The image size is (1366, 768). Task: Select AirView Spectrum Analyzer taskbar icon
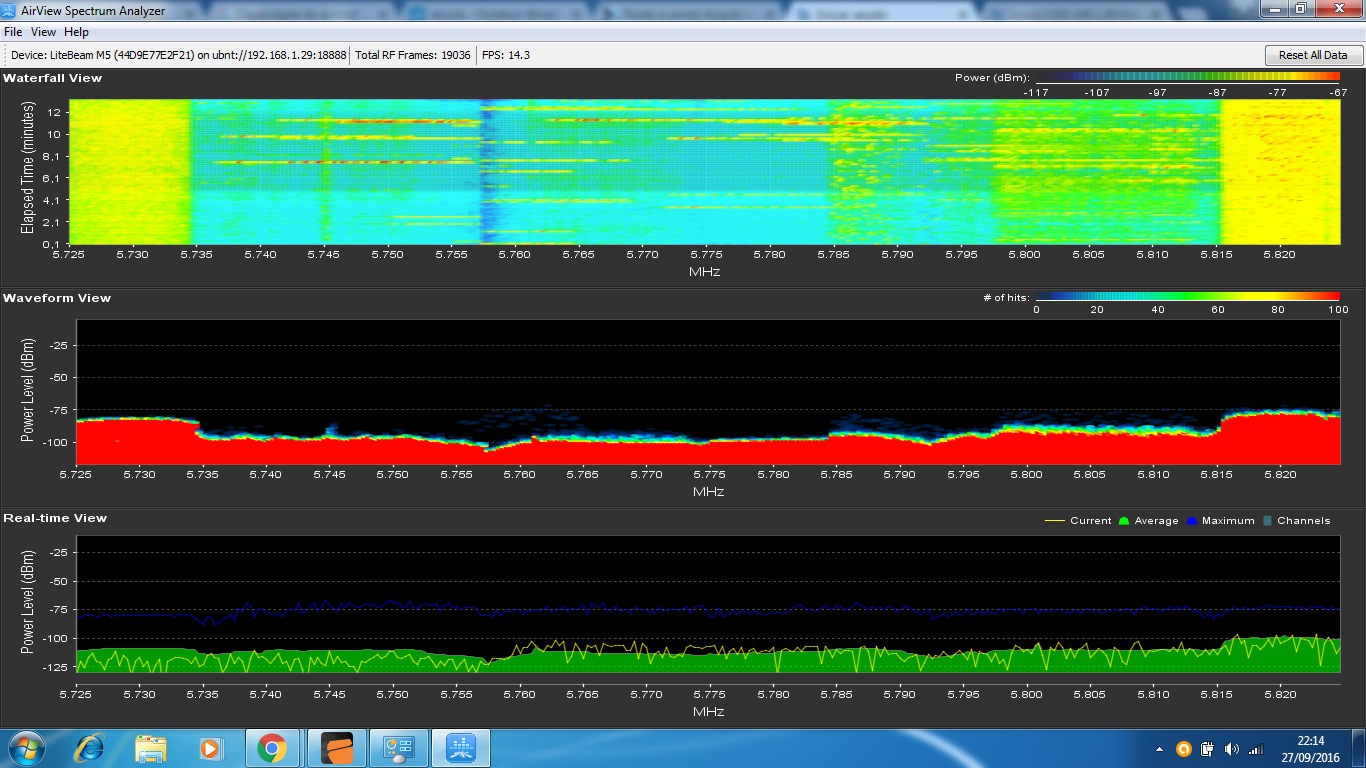tap(460, 748)
